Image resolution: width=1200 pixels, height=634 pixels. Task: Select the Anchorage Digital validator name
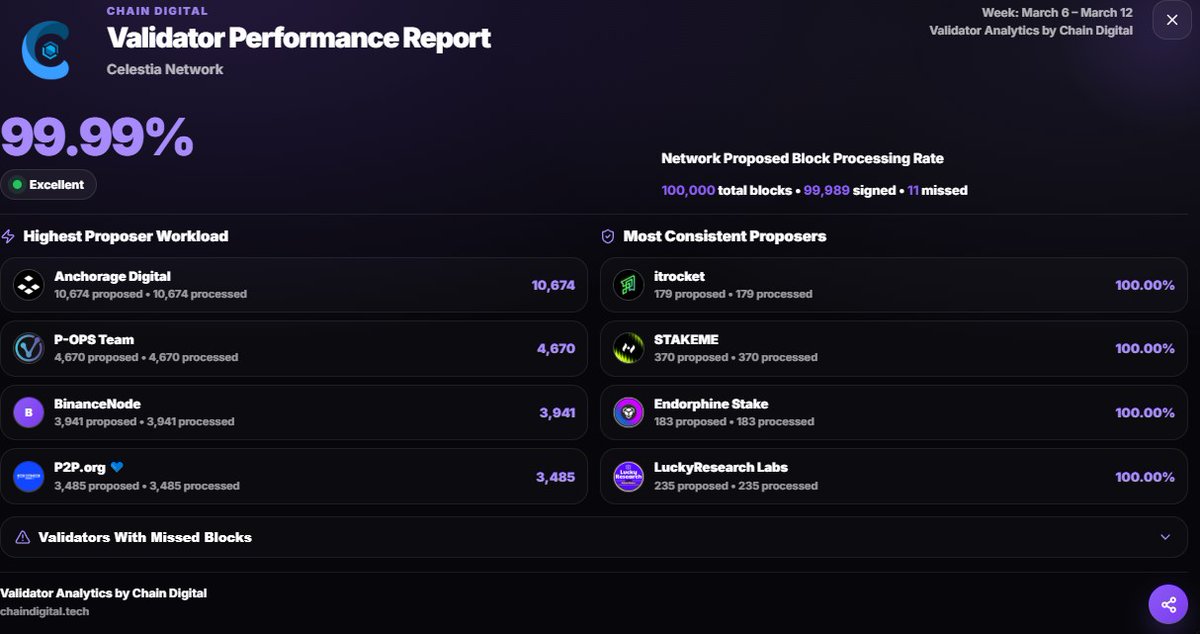[x=112, y=276]
